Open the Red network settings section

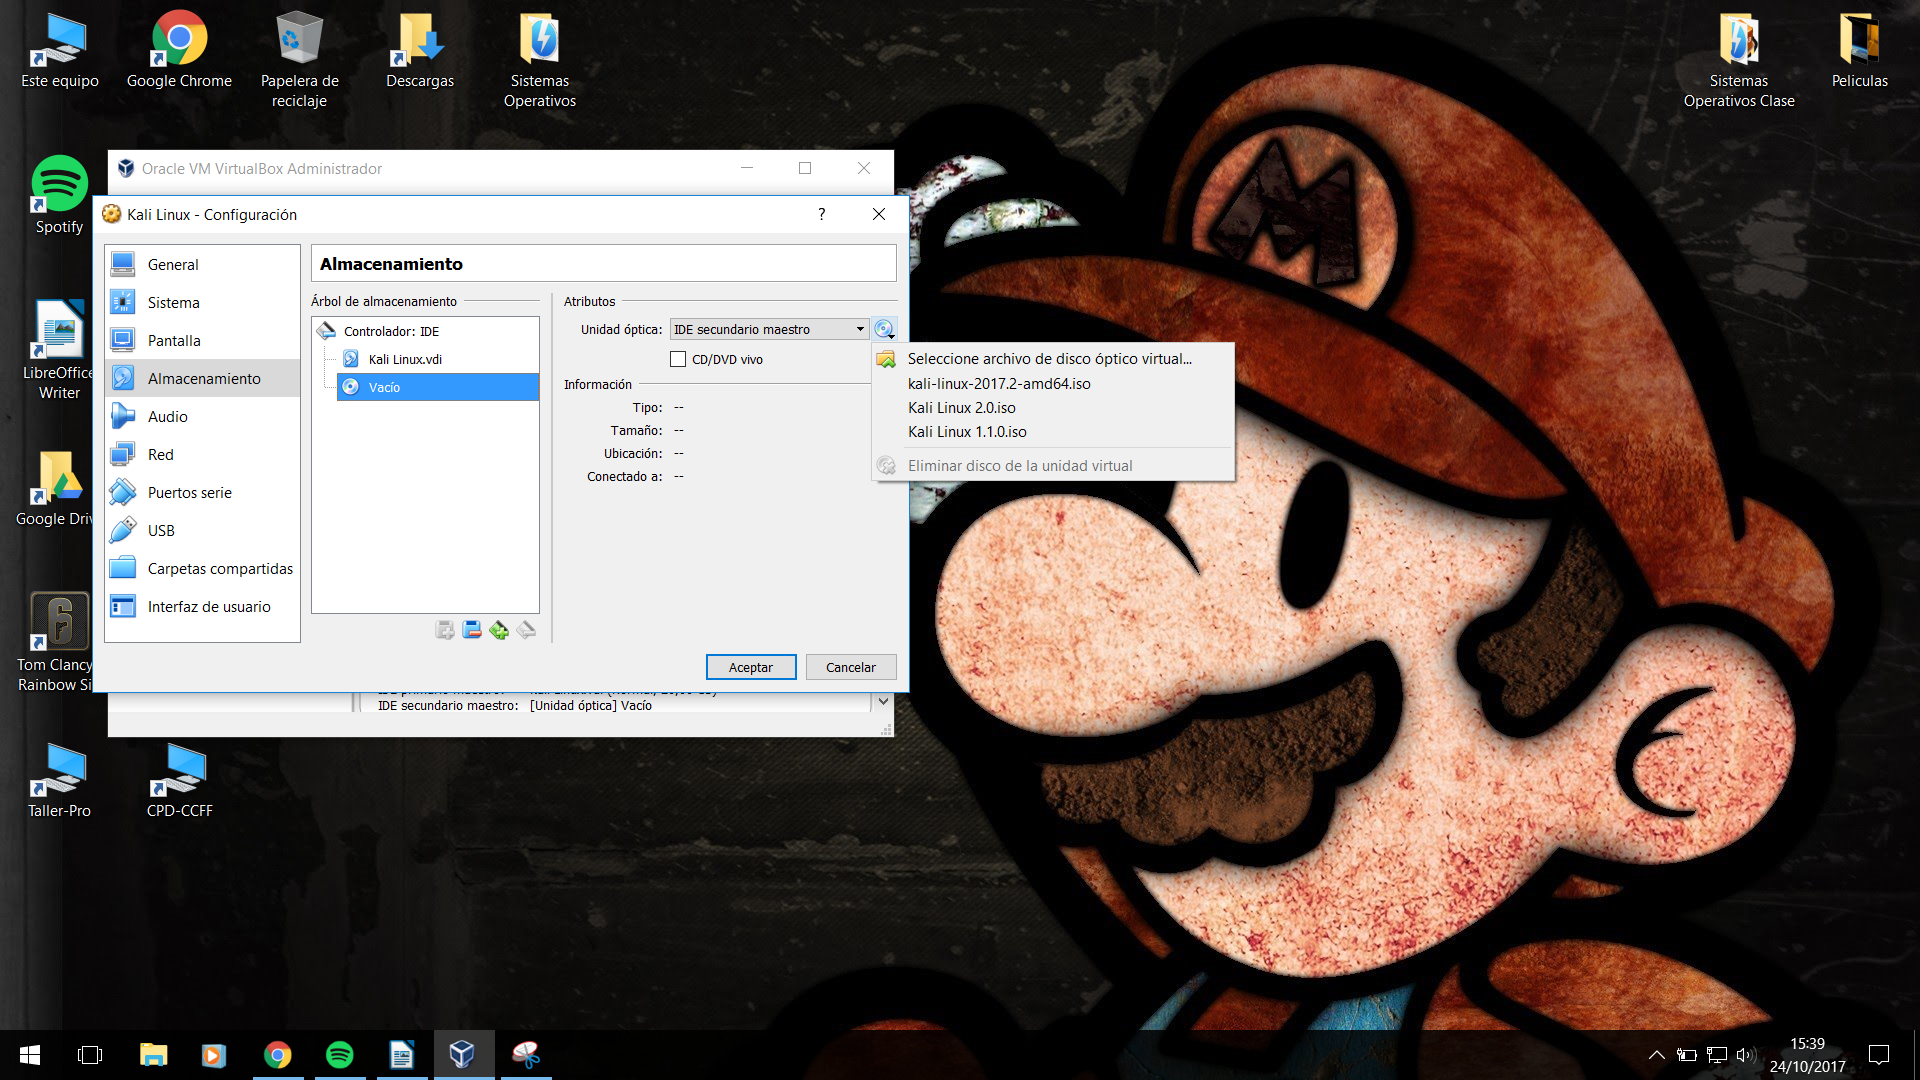(x=160, y=454)
